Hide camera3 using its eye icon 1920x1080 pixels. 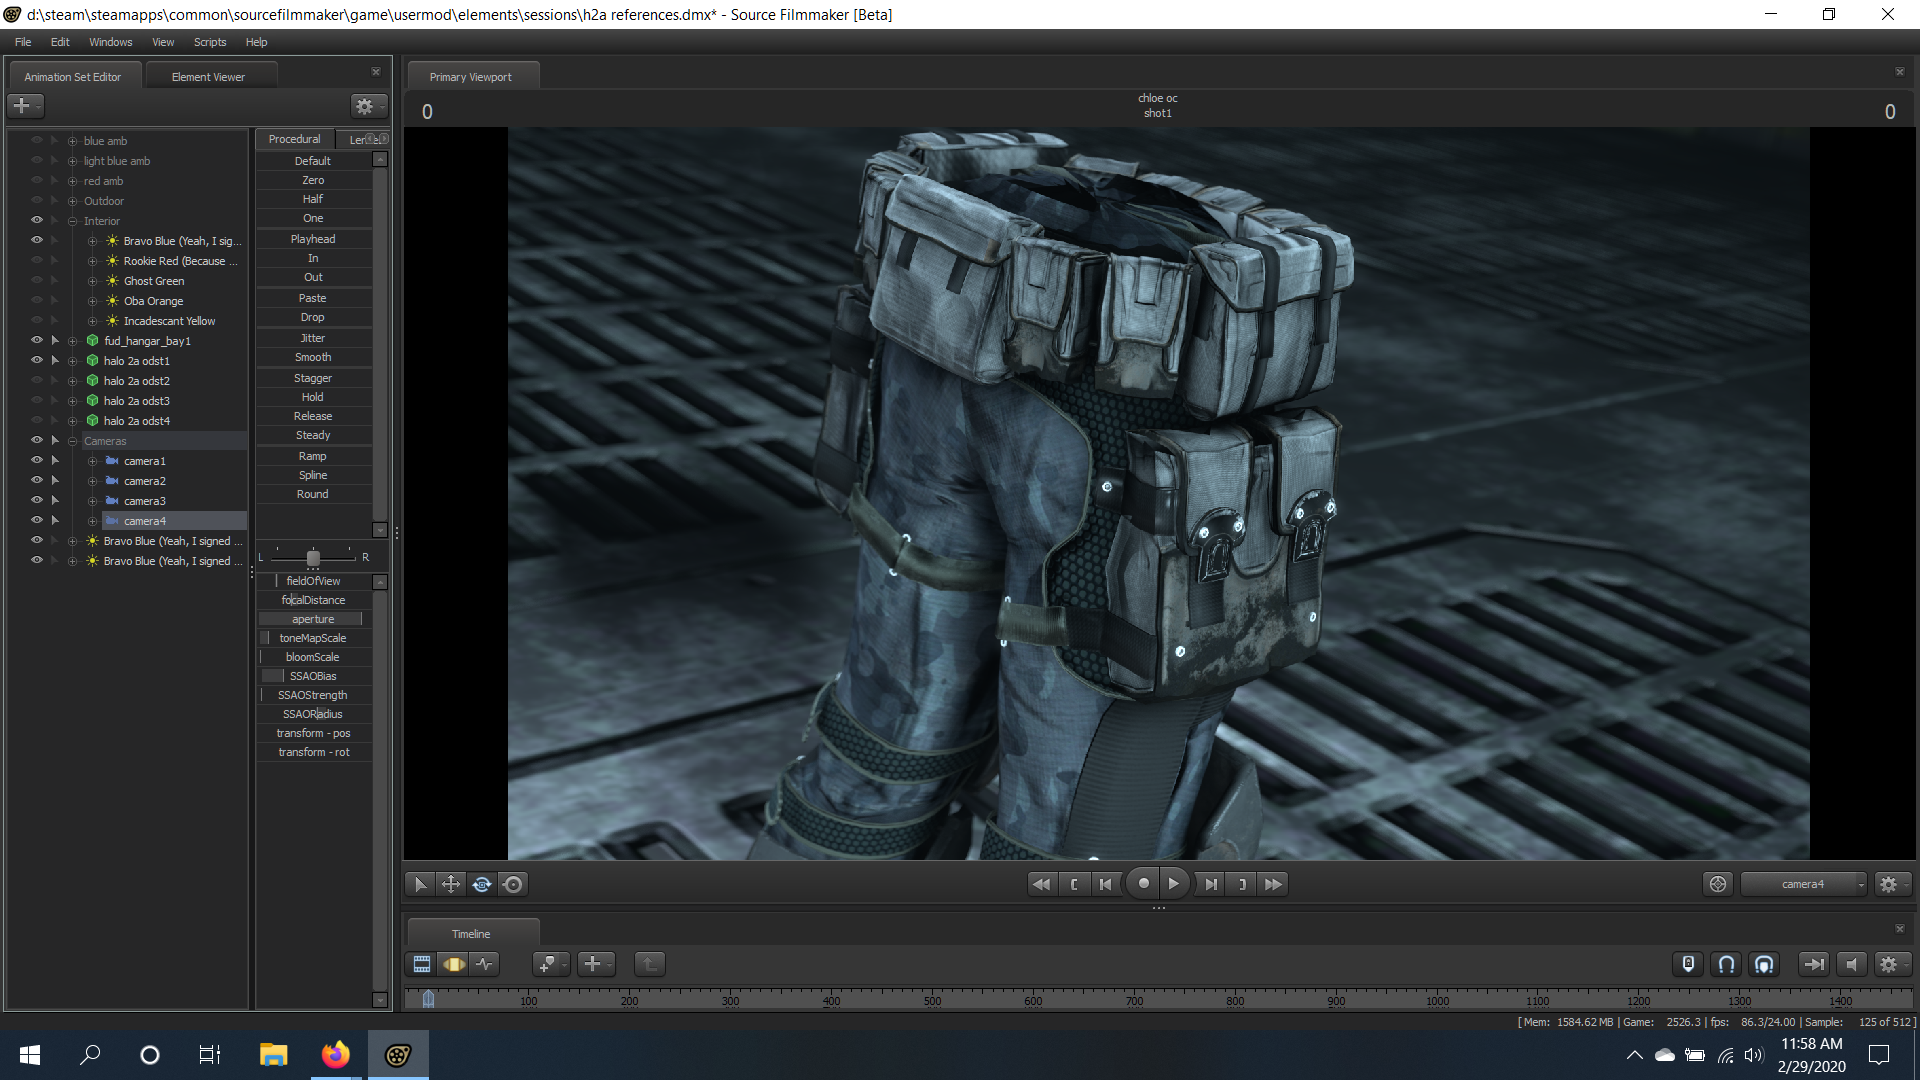click(x=37, y=500)
